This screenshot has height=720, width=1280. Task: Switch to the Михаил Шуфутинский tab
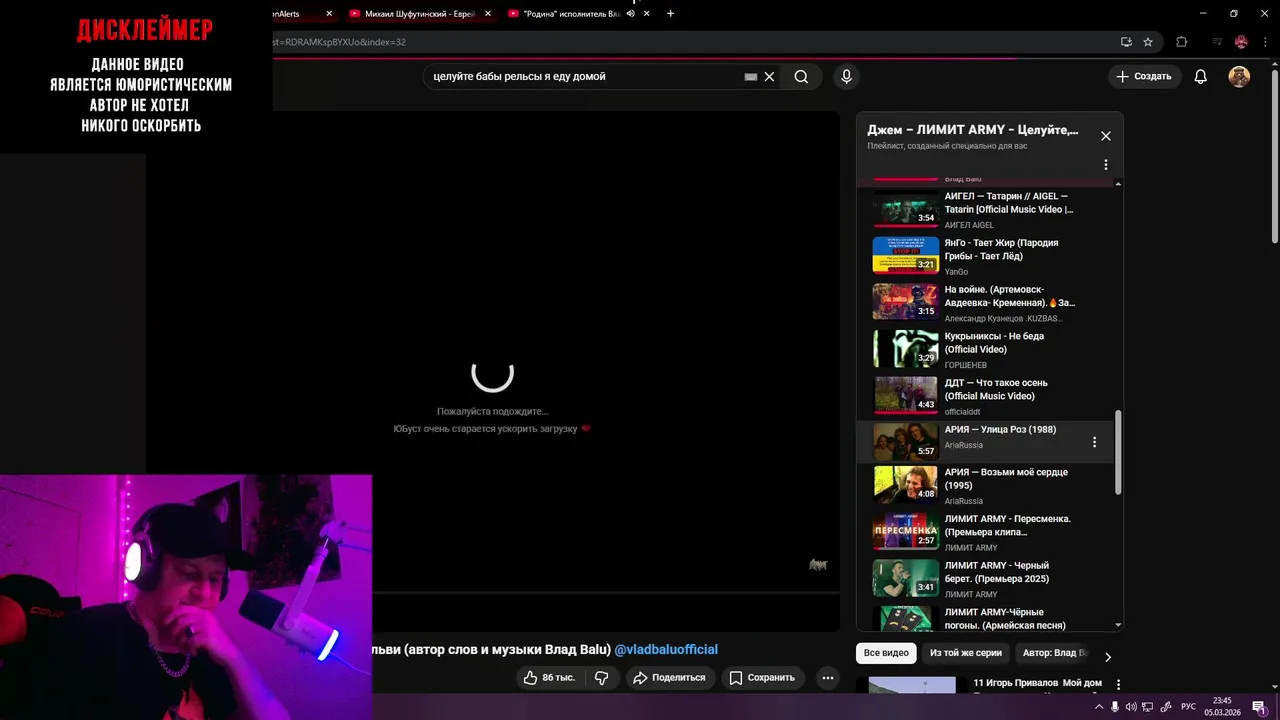click(x=420, y=14)
